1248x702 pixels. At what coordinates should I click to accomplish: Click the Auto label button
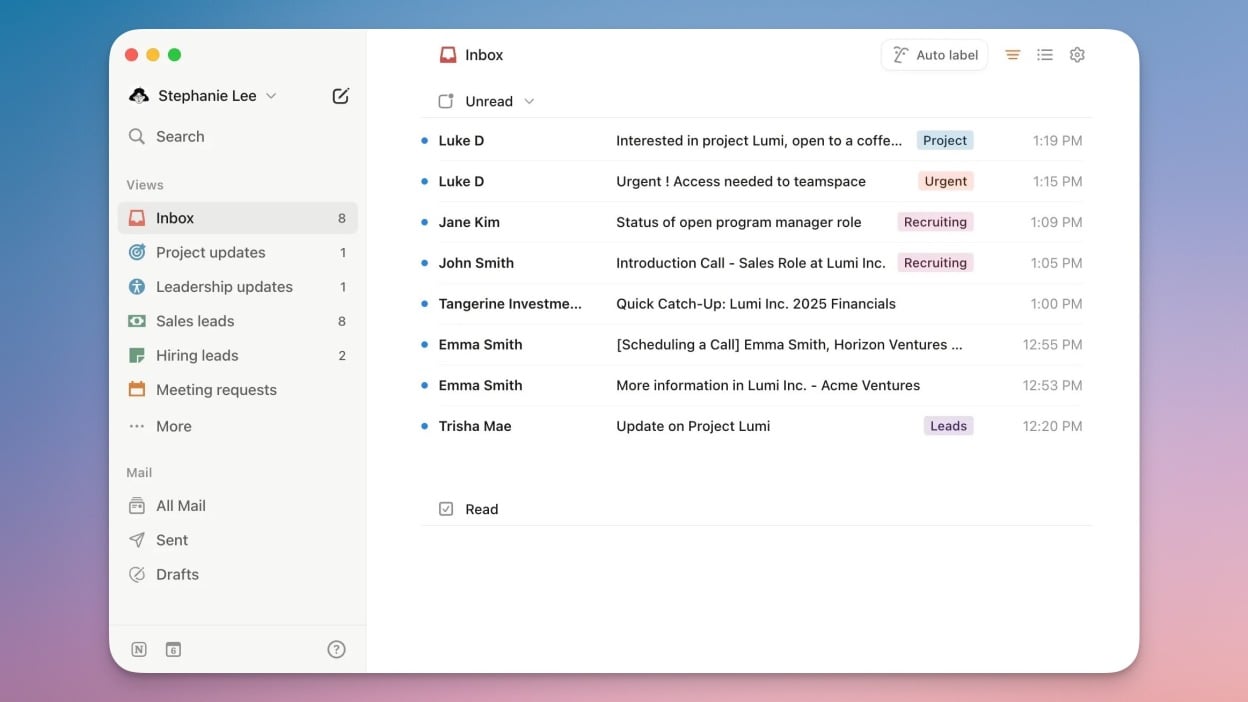click(x=934, y=55)
